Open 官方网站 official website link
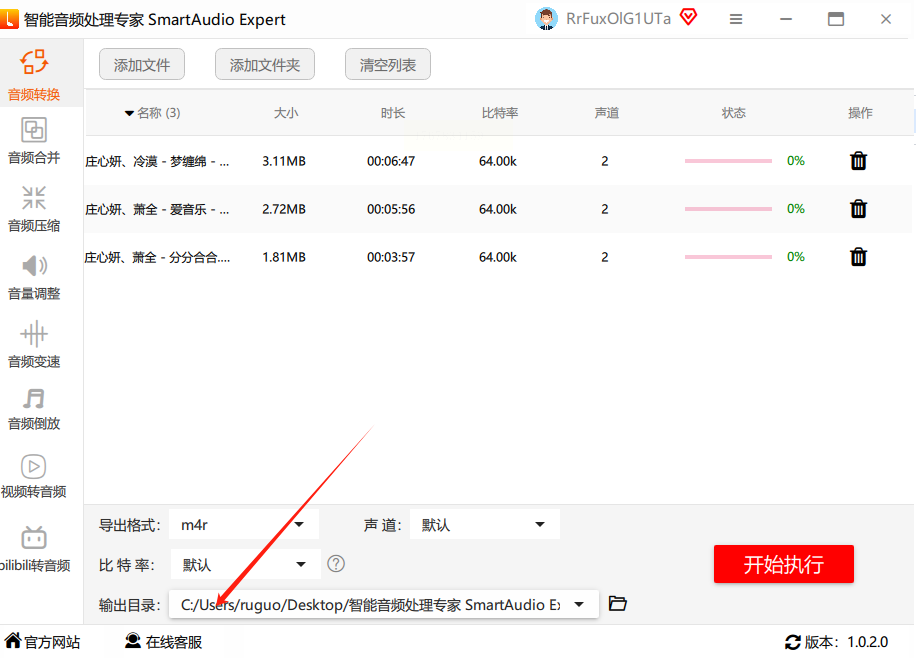This screenshot has width=916, height=658. pos(42,642)
